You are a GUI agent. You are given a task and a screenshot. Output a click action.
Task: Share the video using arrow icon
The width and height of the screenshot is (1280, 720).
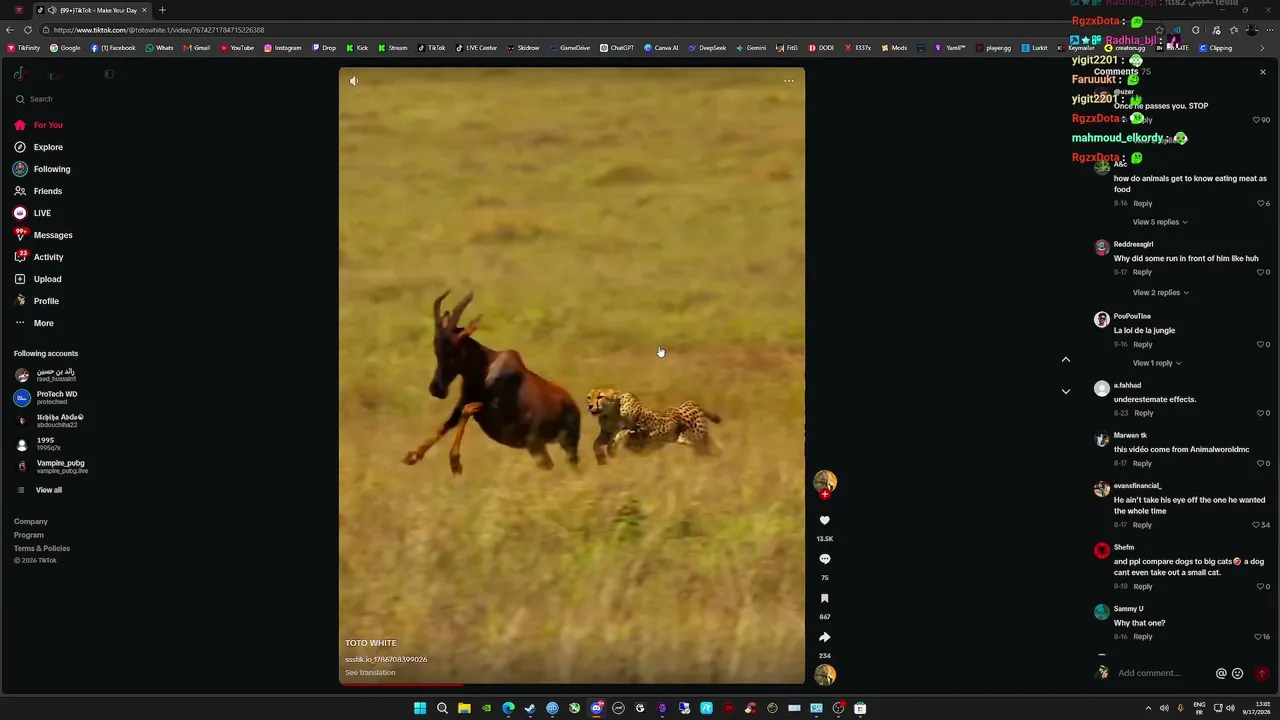pyautogui.click(x=824, y=637)
